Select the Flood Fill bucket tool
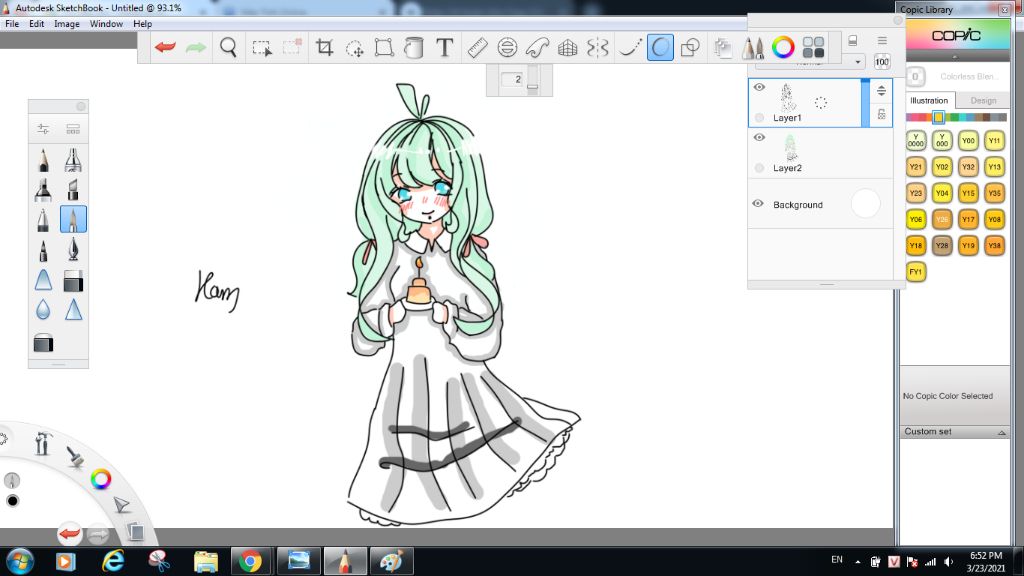This screenshot has height=576, width=1024. pos(414,48)
